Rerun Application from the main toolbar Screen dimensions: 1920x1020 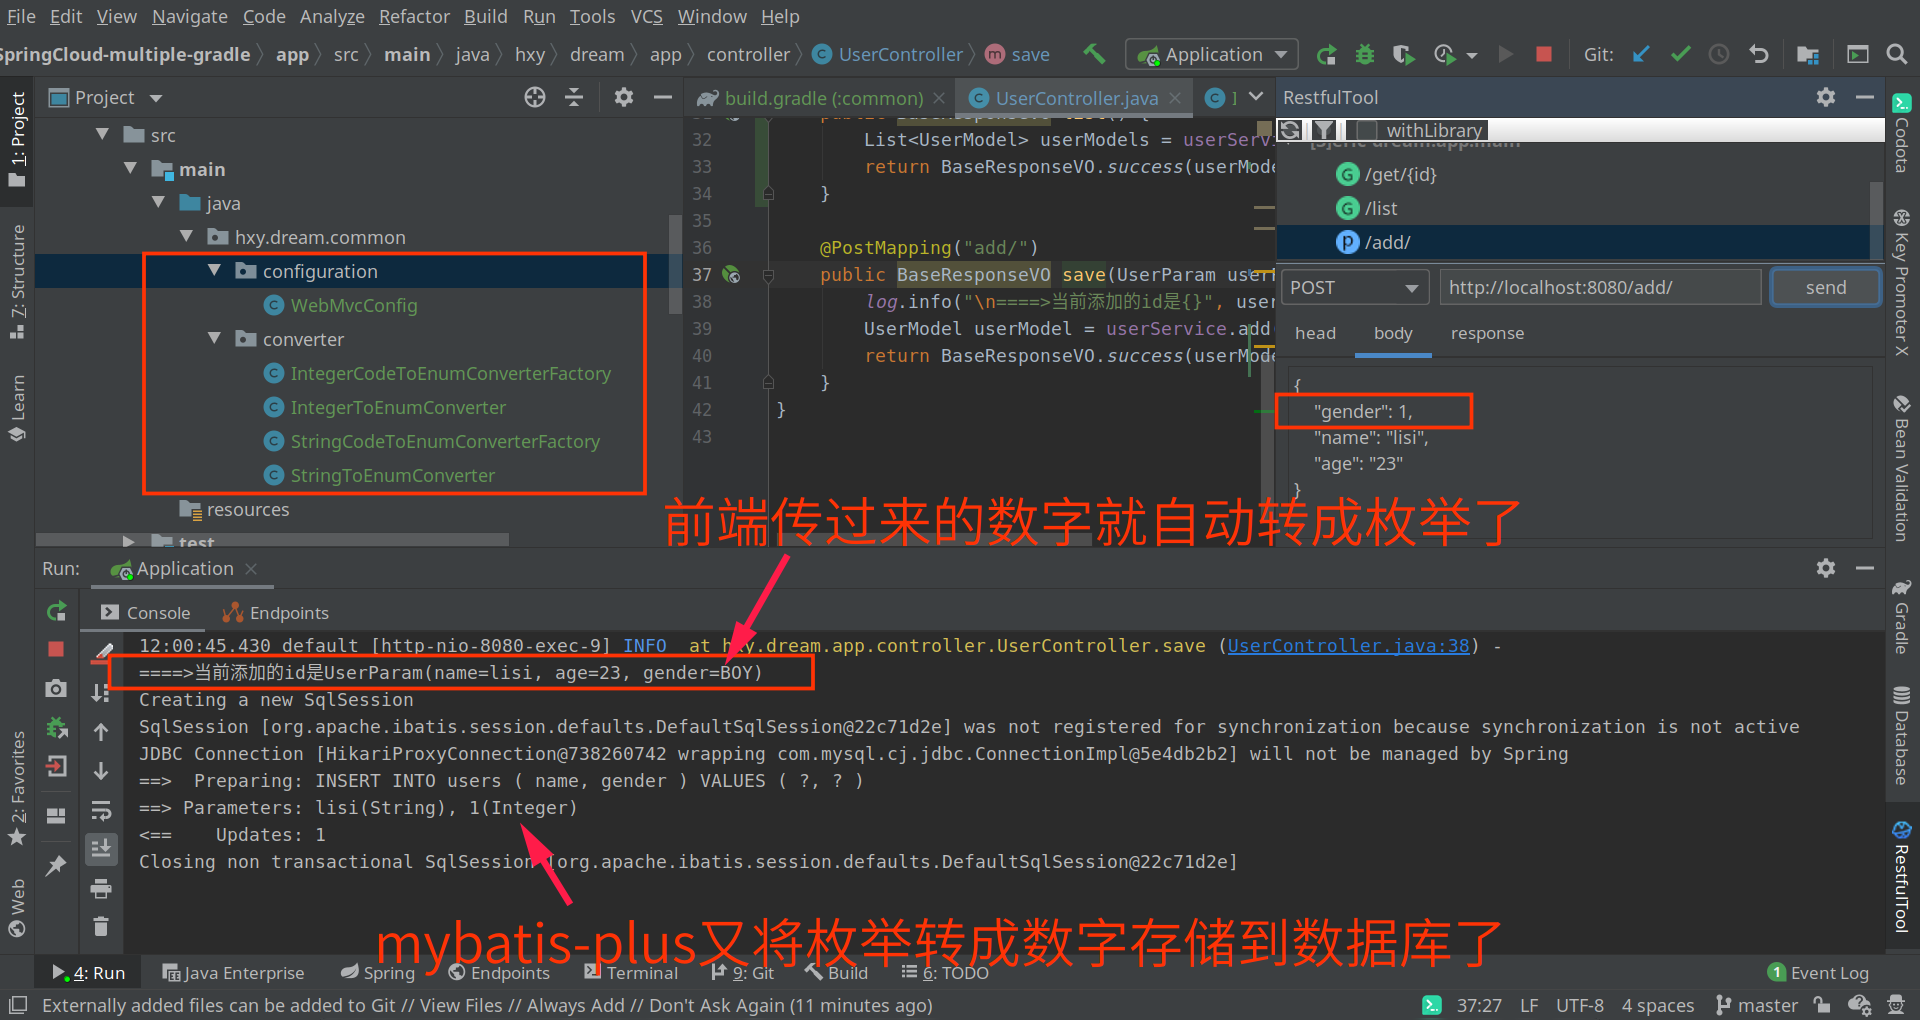tap(1326, 54)
